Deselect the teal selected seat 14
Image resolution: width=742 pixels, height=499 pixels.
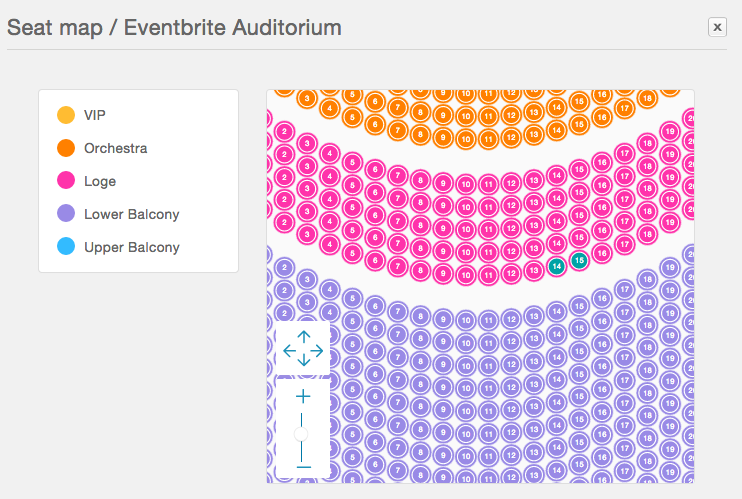[x=556, y=266]
